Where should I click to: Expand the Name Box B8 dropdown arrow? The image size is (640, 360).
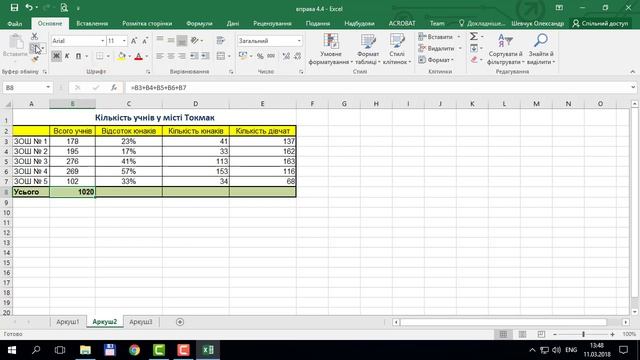tap(48, 87)
